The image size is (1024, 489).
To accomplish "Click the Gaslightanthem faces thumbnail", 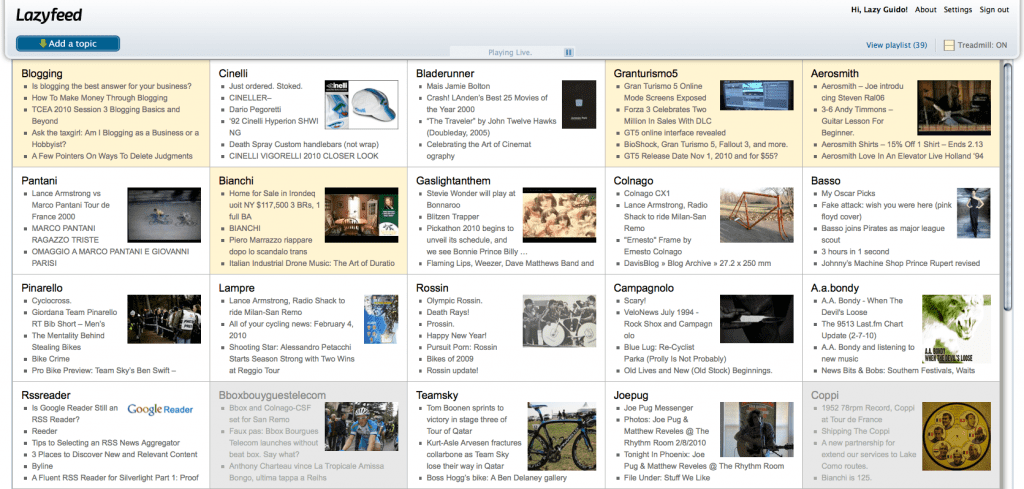I will click(x=559, y=215).
